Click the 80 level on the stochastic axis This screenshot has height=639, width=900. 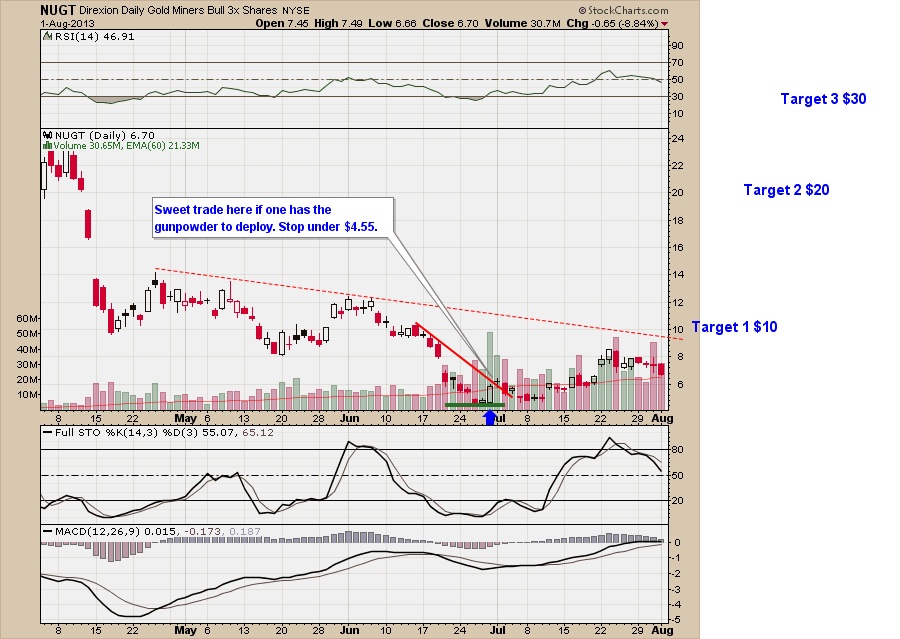(677, 450)
